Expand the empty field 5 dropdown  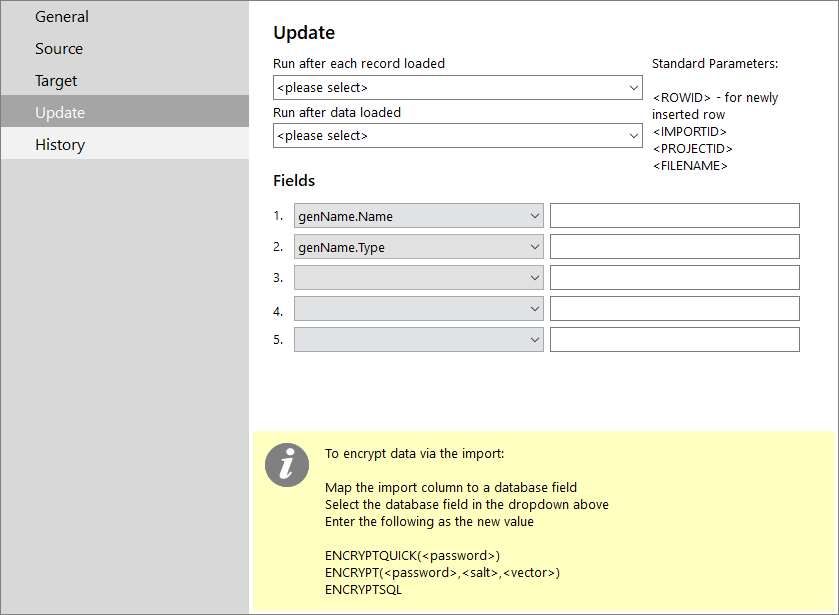[418, 340]
